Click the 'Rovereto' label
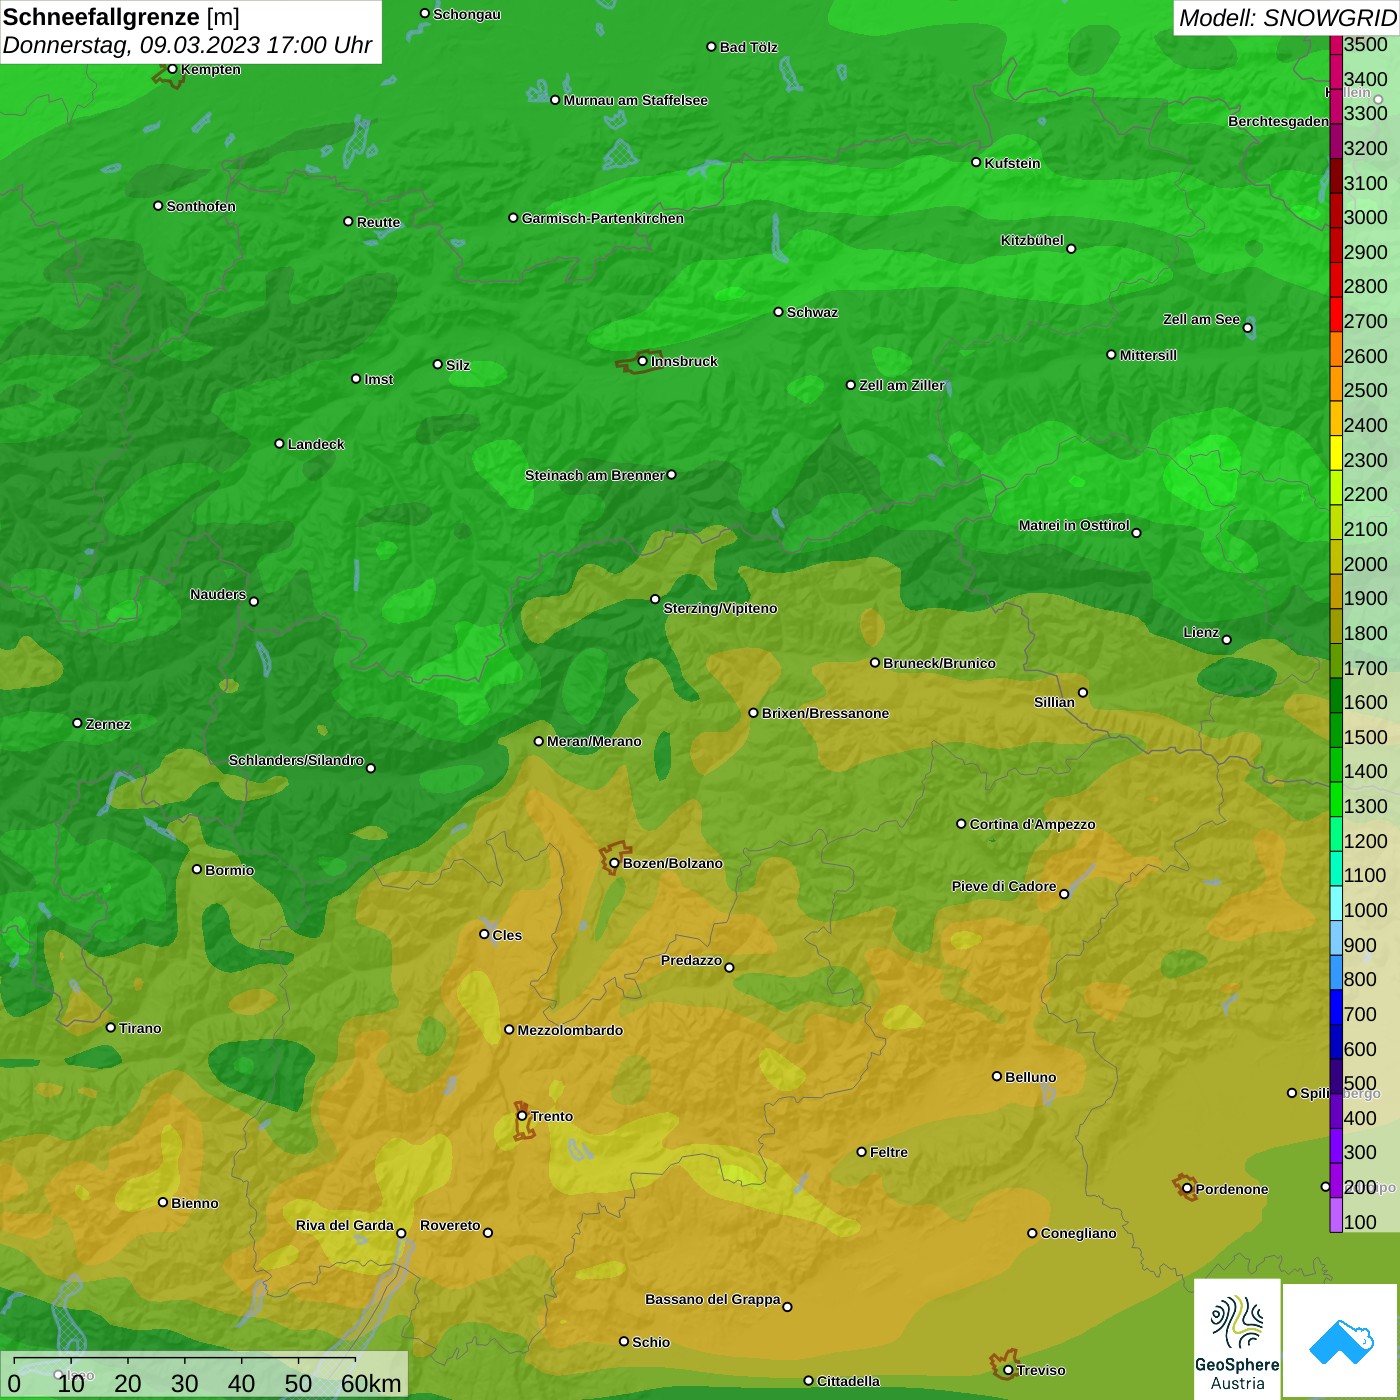The image size is (1400, 1400). [450, 1225]
